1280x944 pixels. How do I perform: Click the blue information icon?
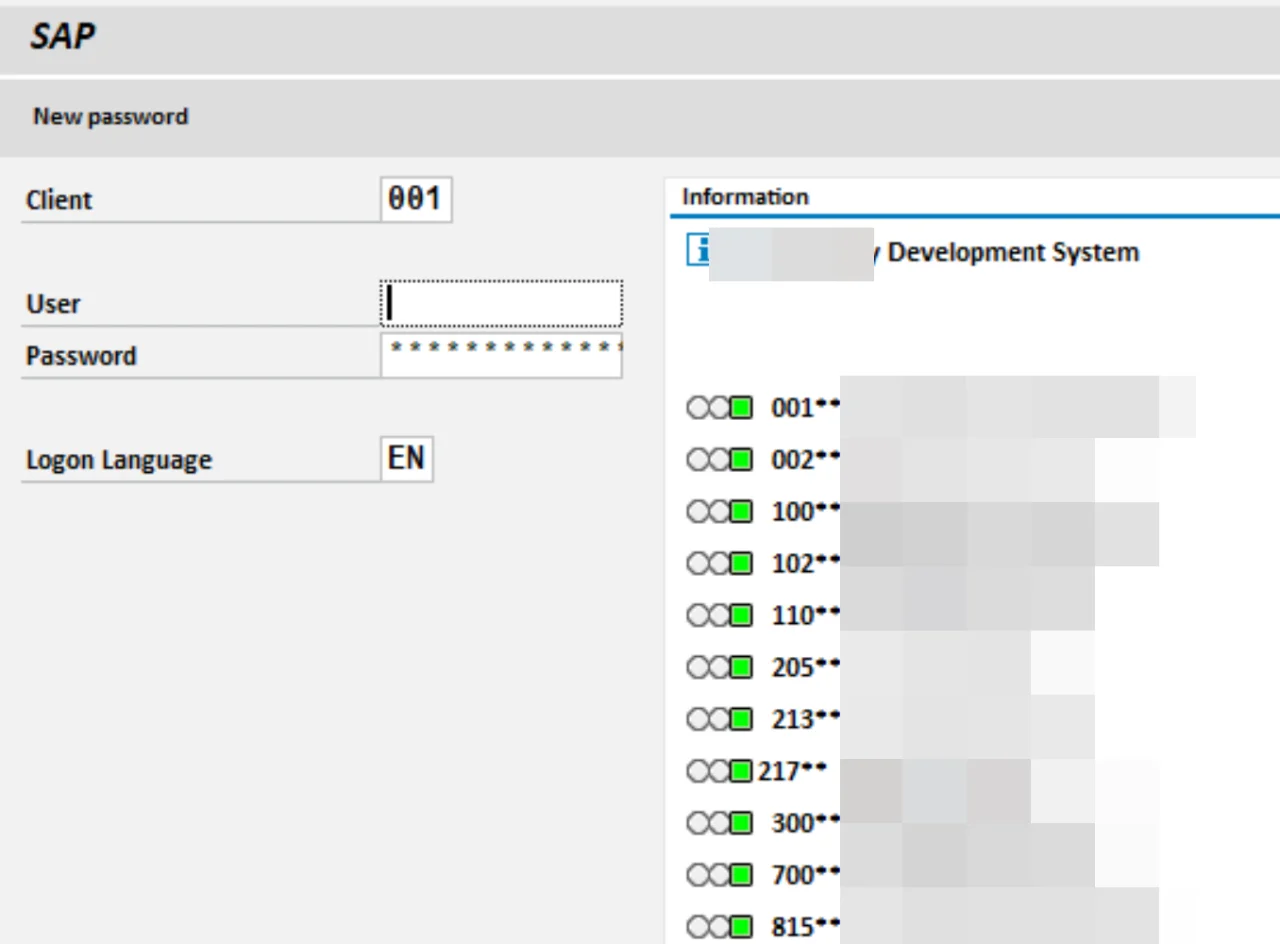(697, 249)
